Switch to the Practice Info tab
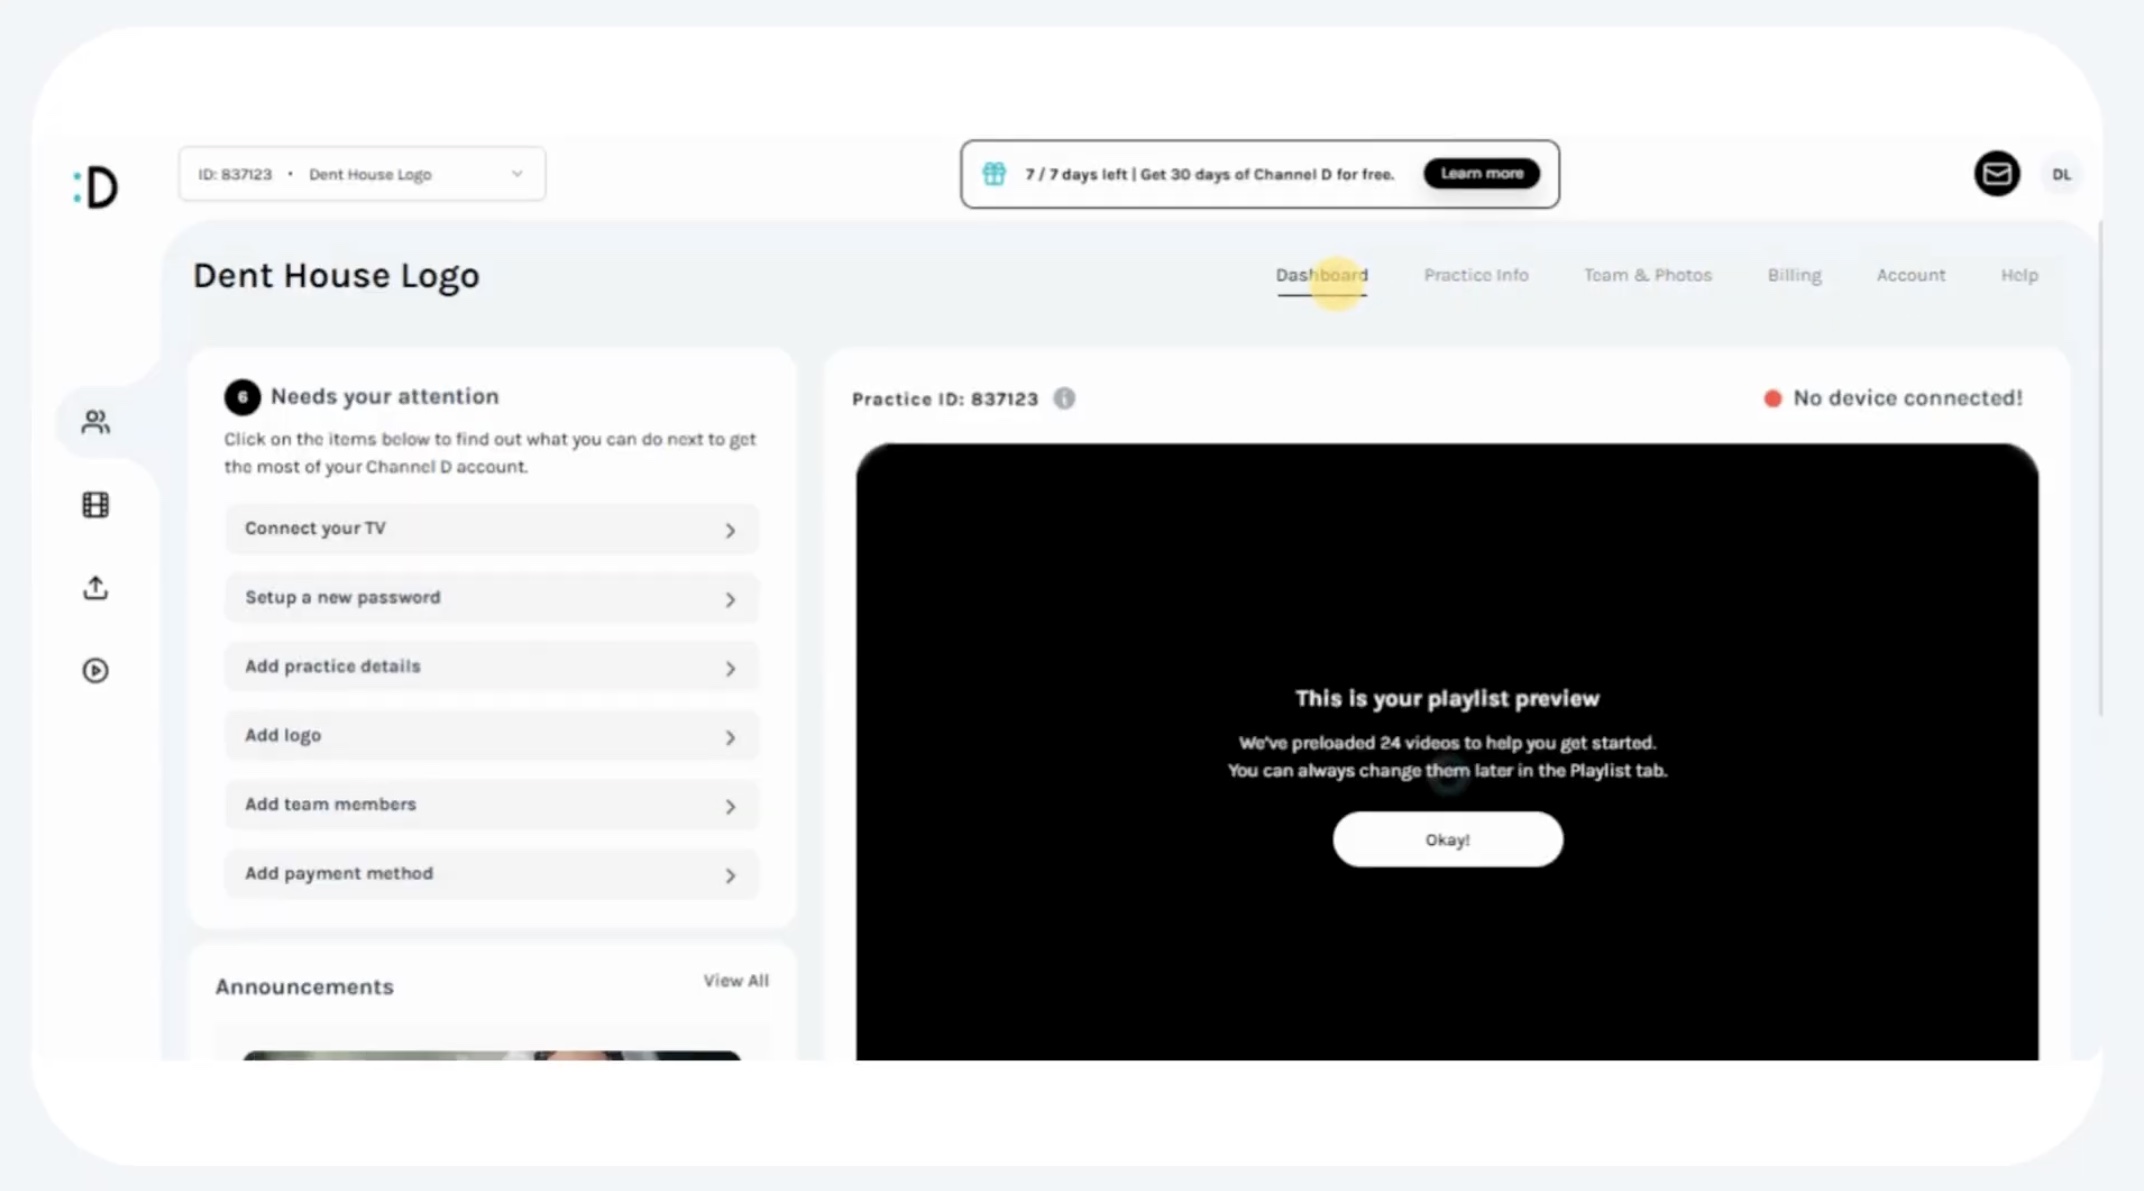The height and width of the screenshot is (1191, 2144). (x=1475, y=275)
